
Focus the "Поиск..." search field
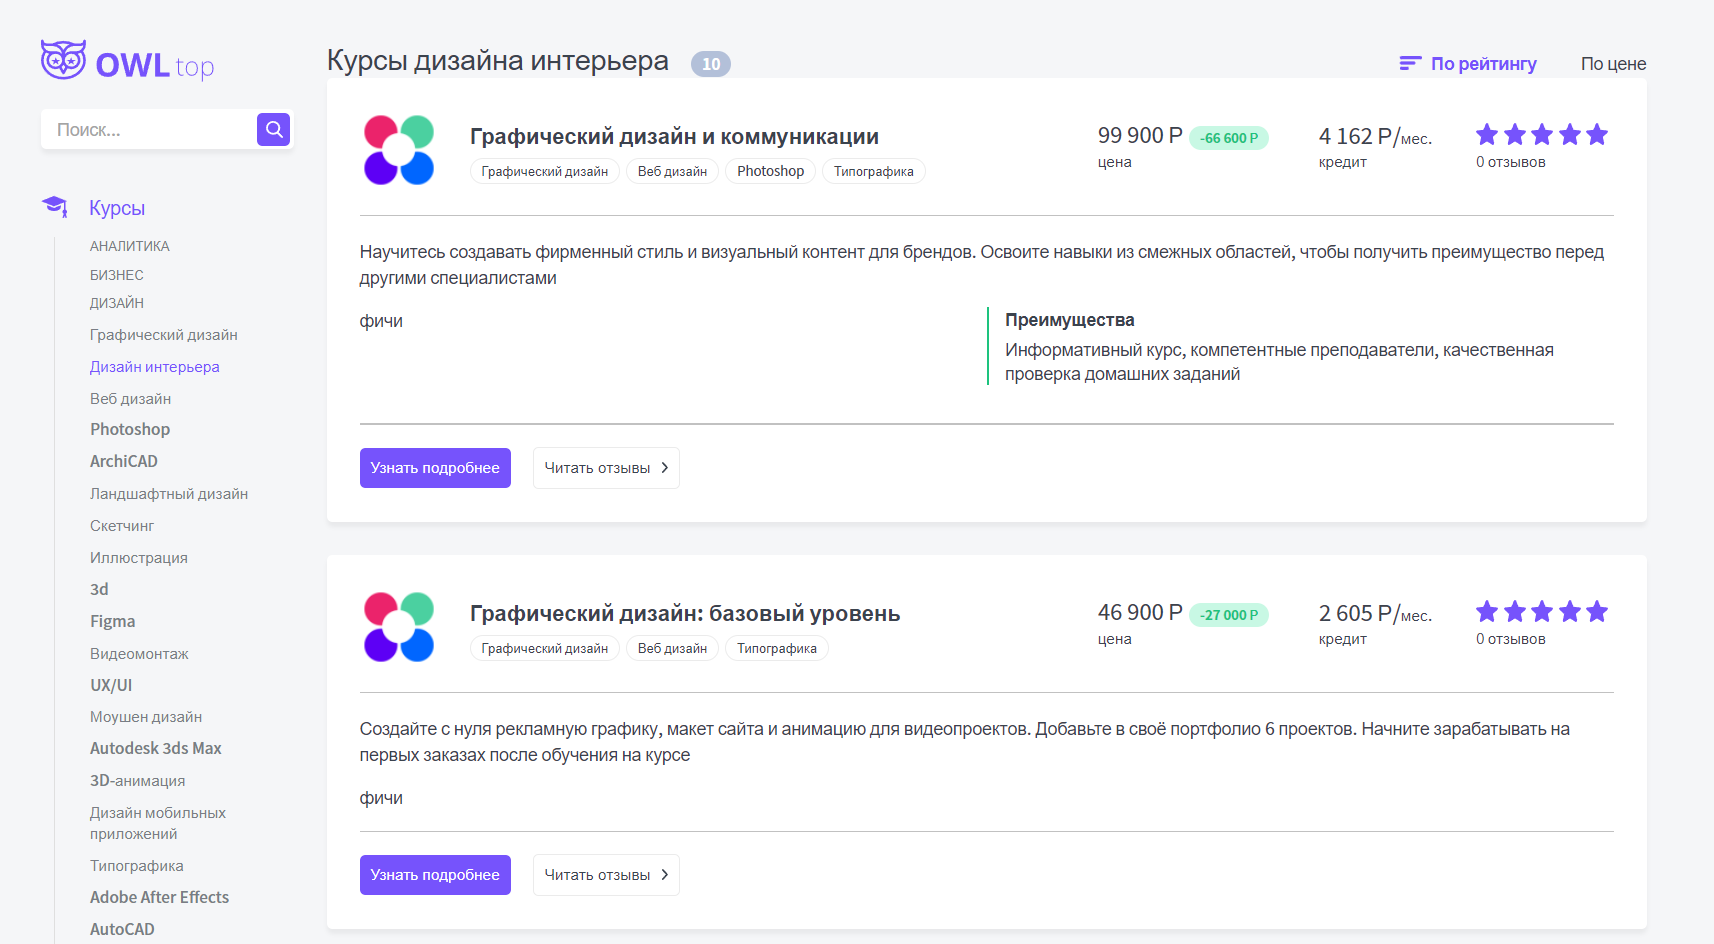148,130
